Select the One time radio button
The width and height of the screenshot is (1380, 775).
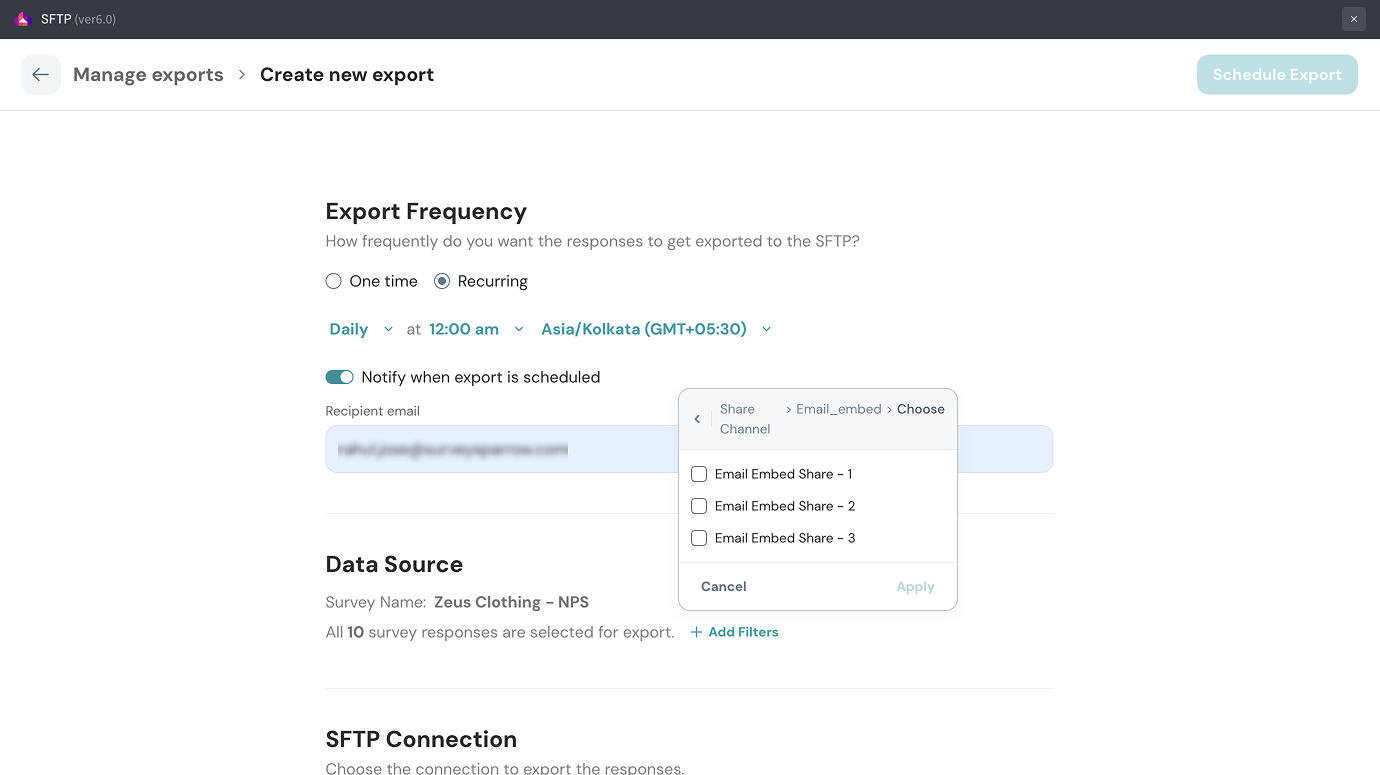(334, 282)
